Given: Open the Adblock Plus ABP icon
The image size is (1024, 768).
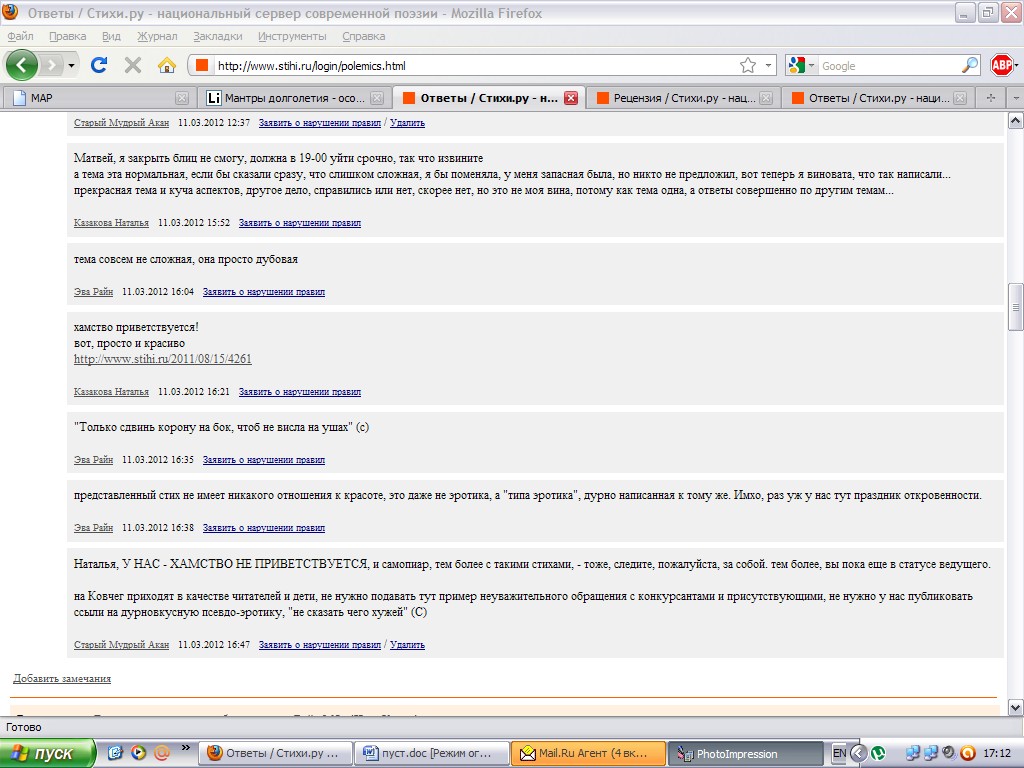Looking at the screenshot, I should (1002, 65).
